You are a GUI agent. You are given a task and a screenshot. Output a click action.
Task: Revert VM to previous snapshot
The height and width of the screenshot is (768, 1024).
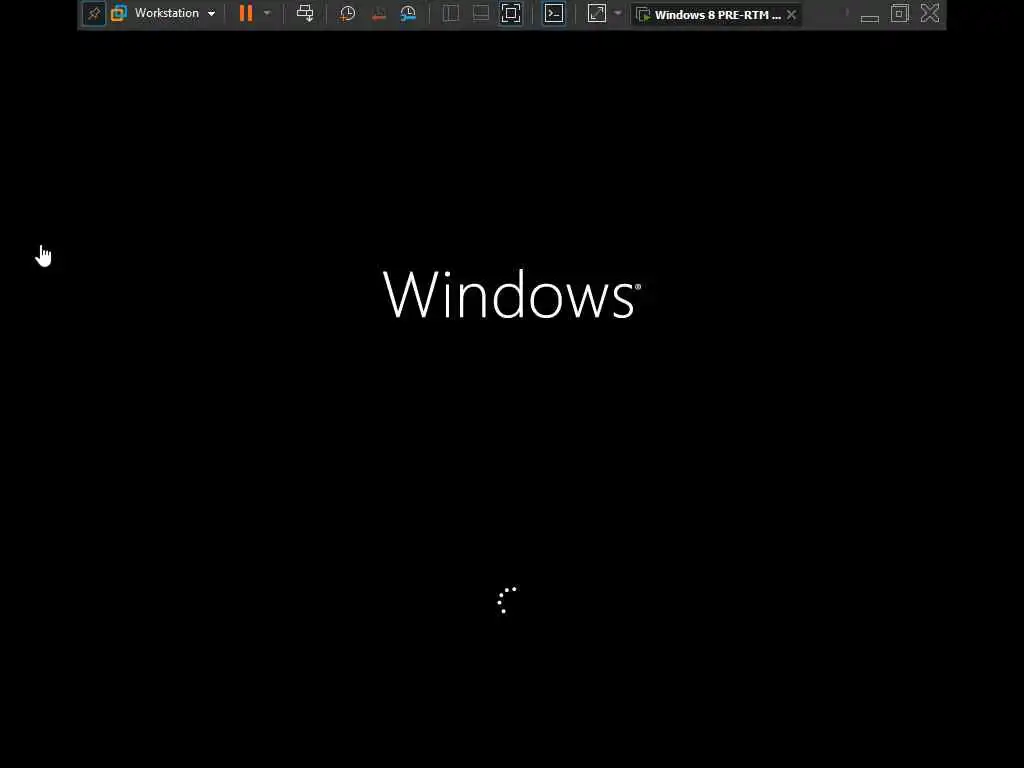[378, 14]
